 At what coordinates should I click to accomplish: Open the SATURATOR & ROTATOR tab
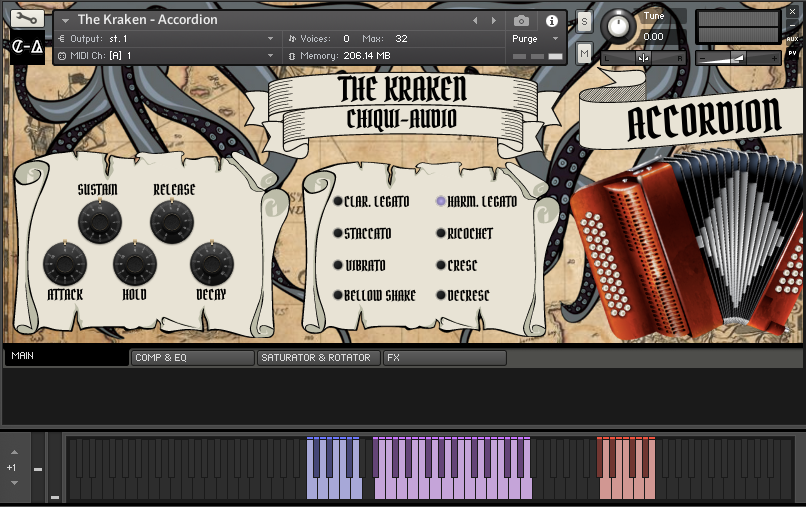pyautogui.click(x=318, y=358)
